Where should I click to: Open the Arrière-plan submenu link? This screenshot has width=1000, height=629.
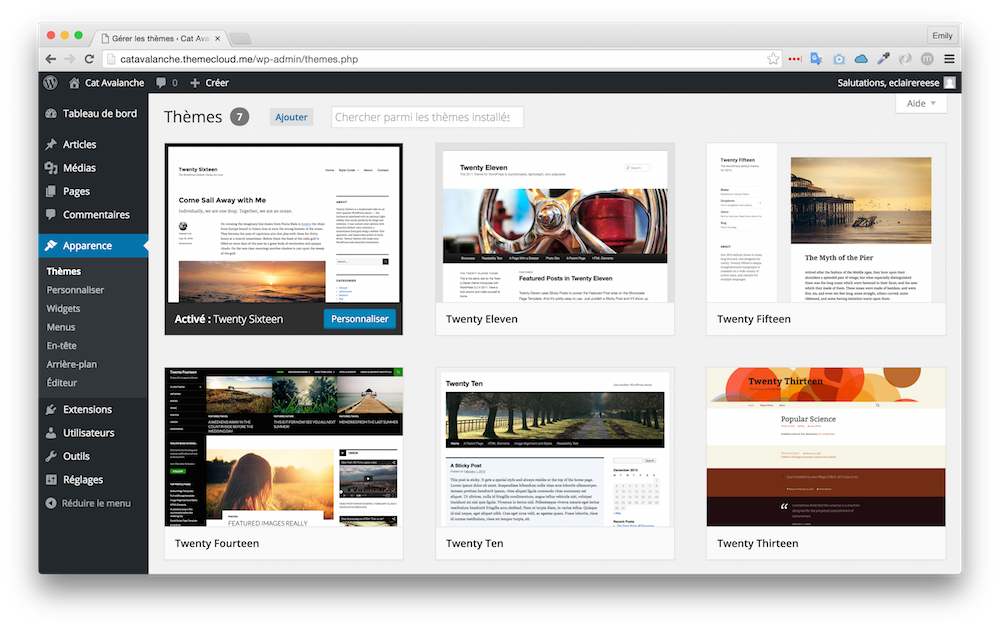click(71, 364)
